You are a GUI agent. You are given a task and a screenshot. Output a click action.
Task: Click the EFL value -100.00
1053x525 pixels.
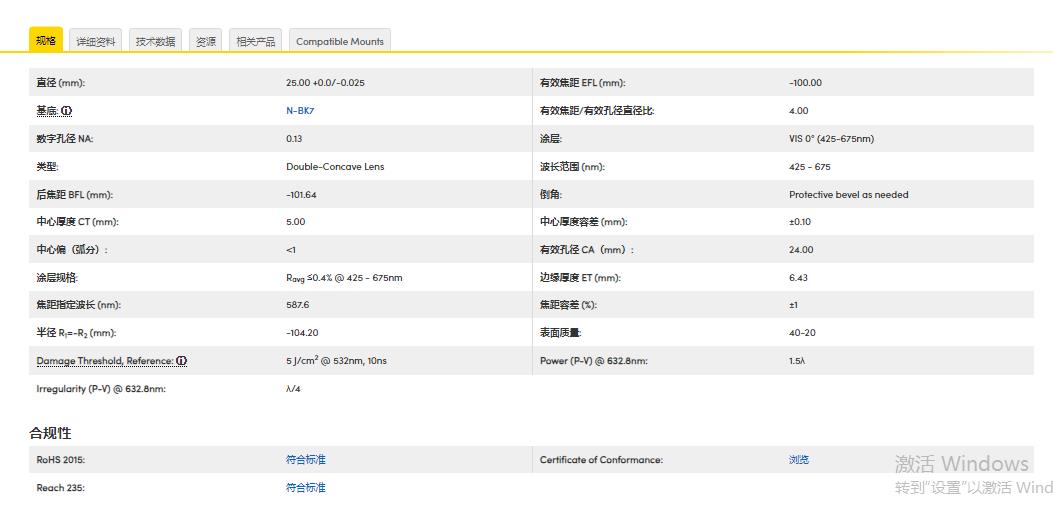pyautogui.click(x=805, y=83)
